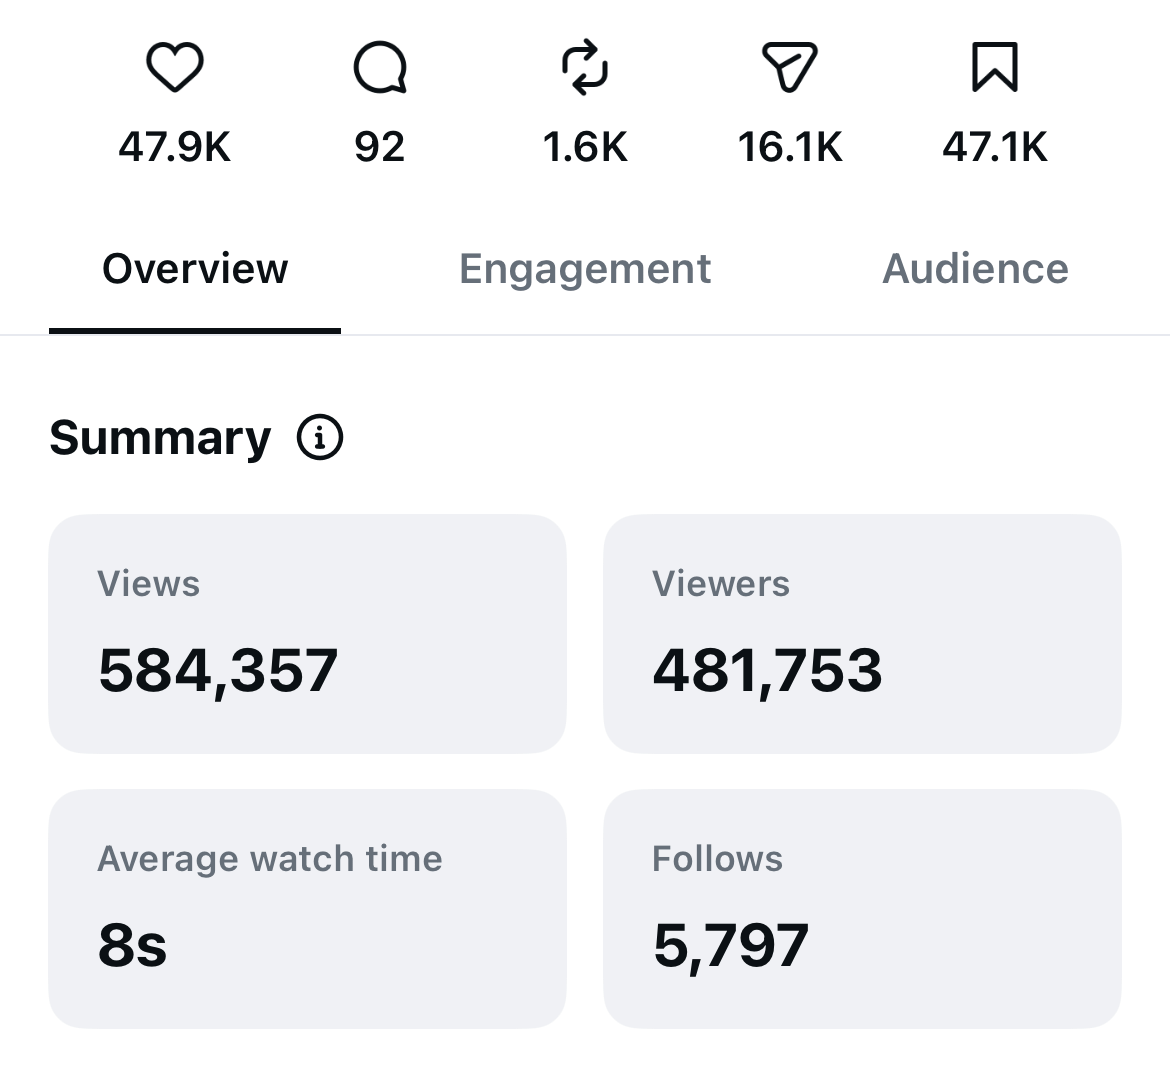The width and height of the screenshot is (1170, 1088).
Task: Select the 1.6K reposts count
Action: coord(585,146)
